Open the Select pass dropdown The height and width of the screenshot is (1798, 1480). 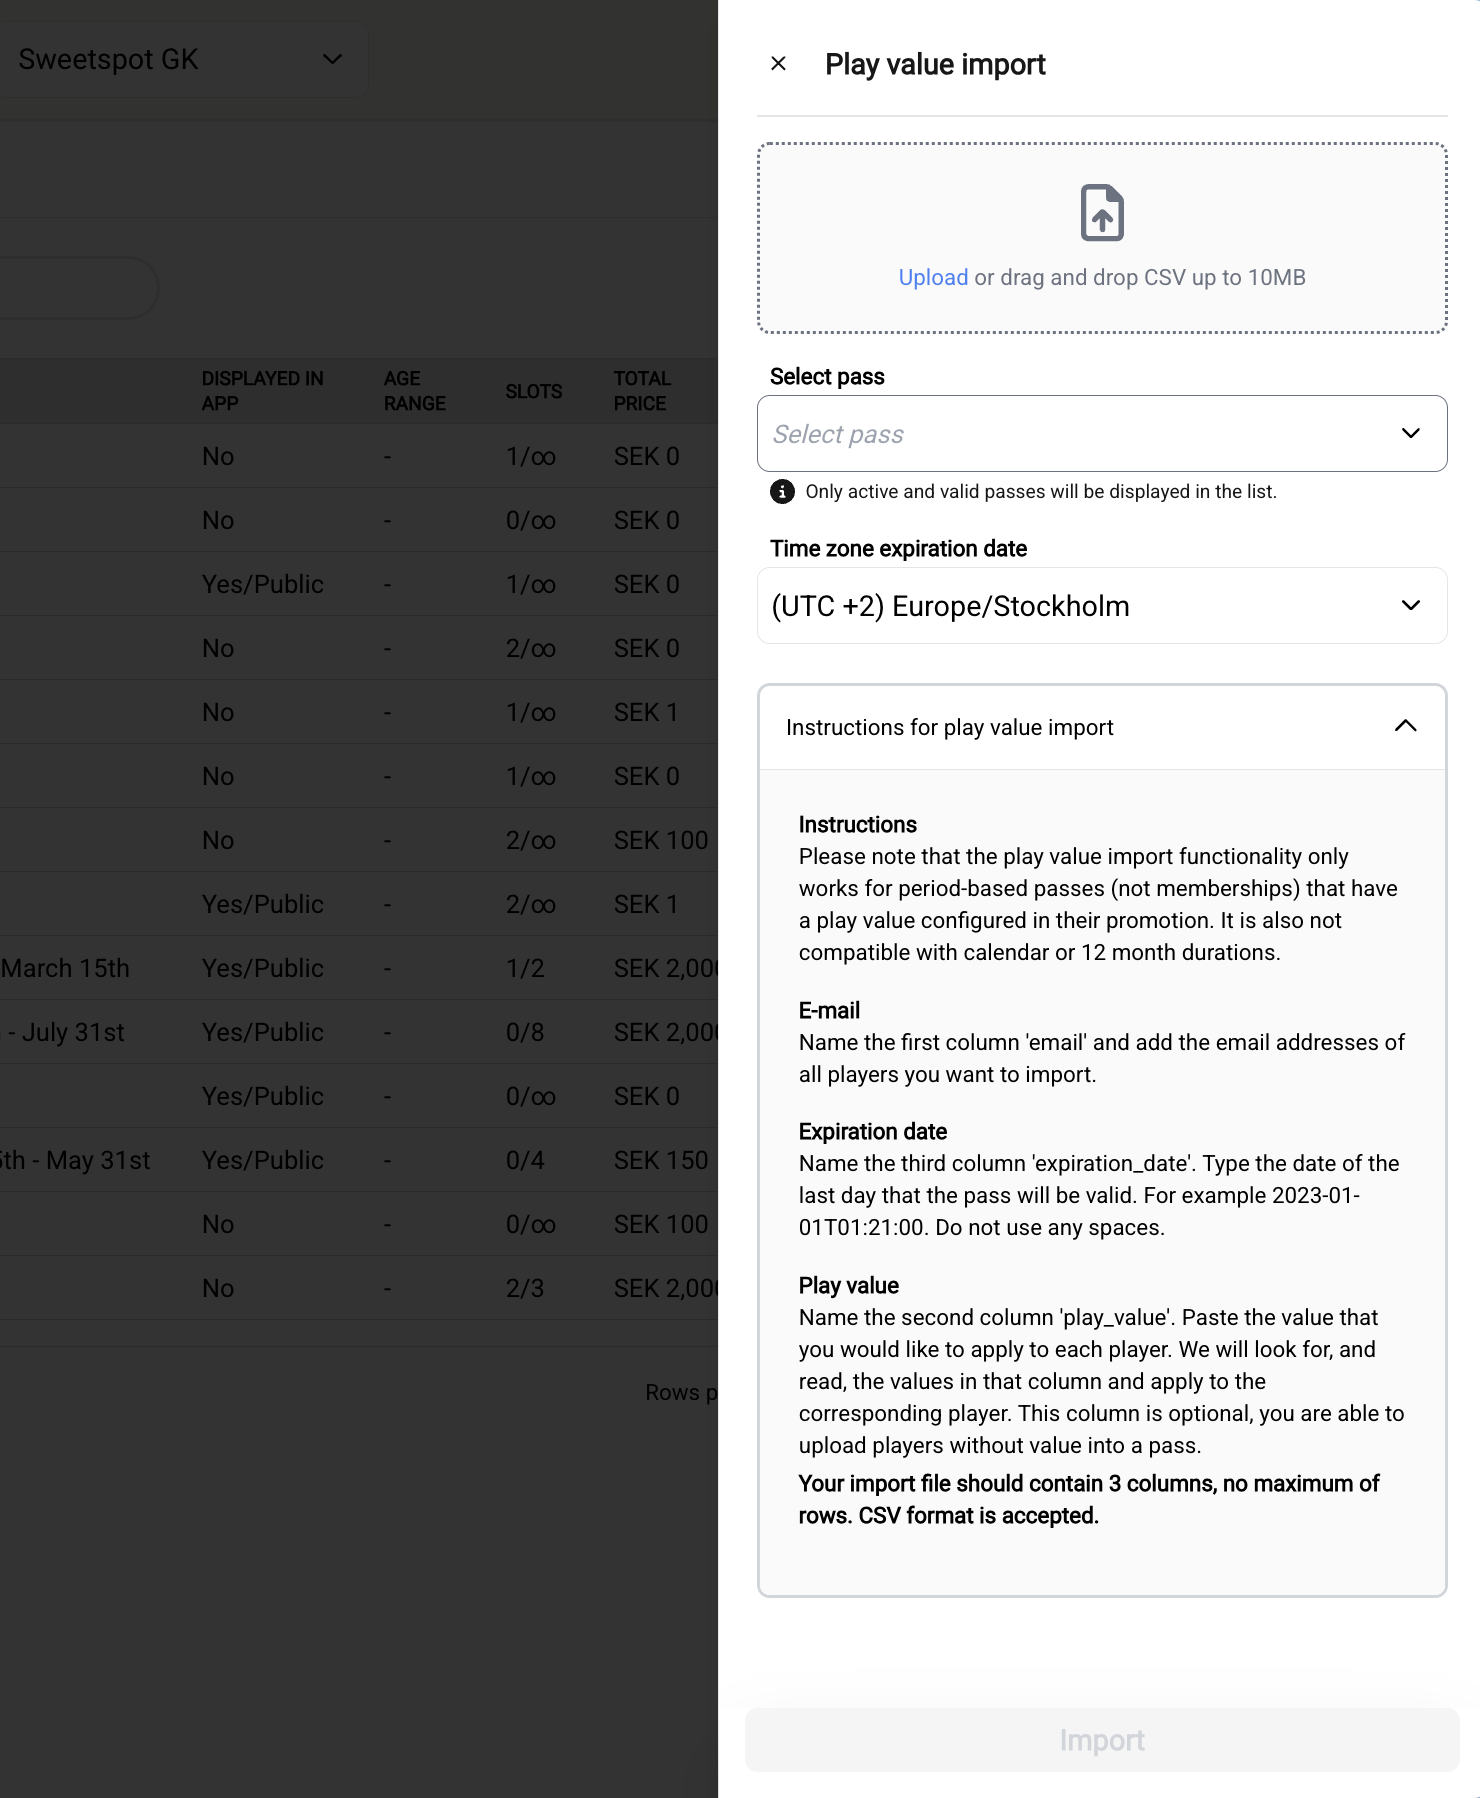pyautogui.click(x=1080, y=434)
